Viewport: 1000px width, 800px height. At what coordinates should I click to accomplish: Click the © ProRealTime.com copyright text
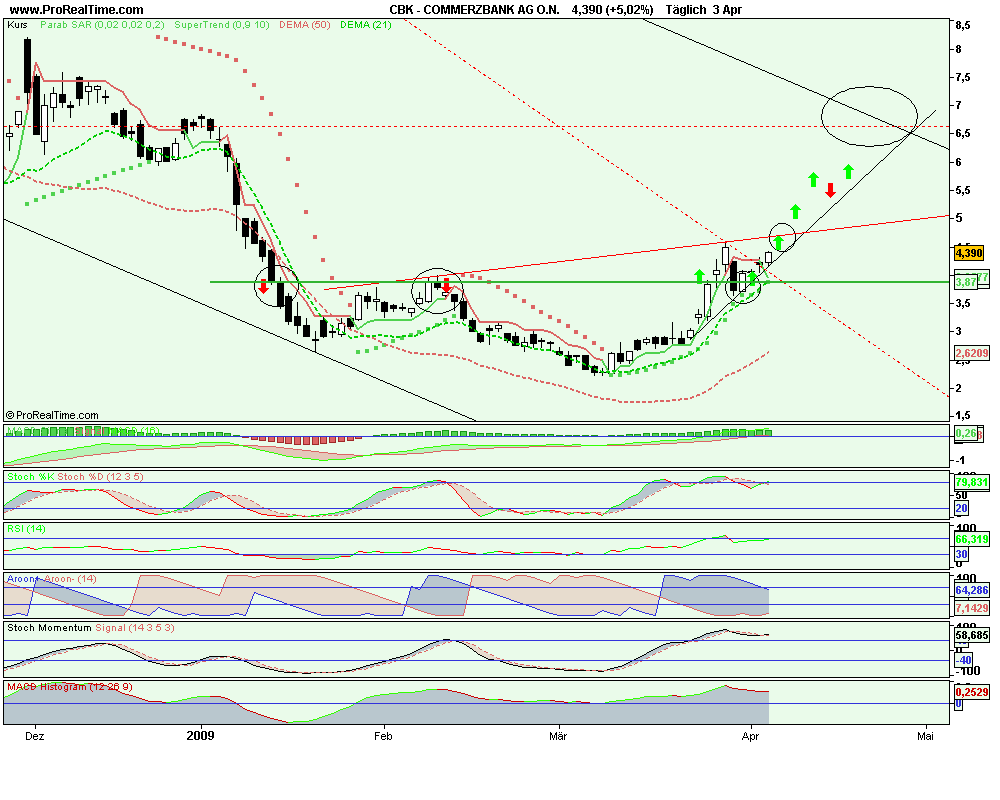pos(52,415)
